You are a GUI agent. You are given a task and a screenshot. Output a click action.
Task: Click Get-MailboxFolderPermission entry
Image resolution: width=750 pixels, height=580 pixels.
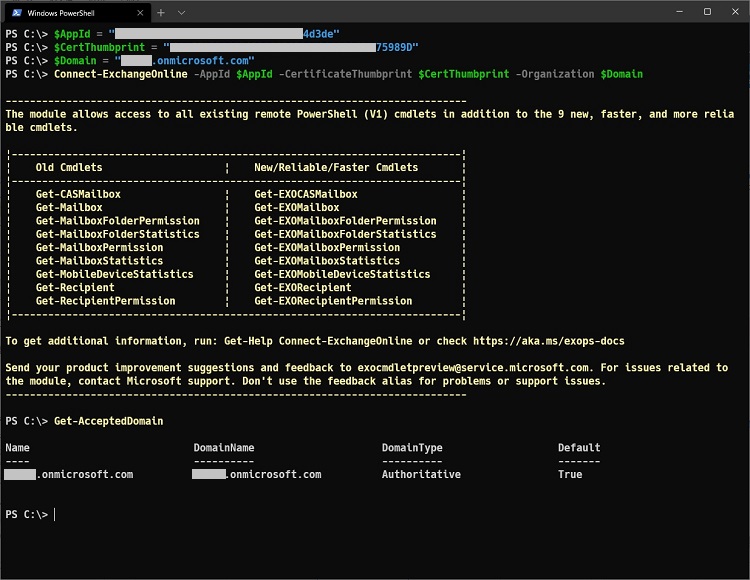click(x=118, y=221)
